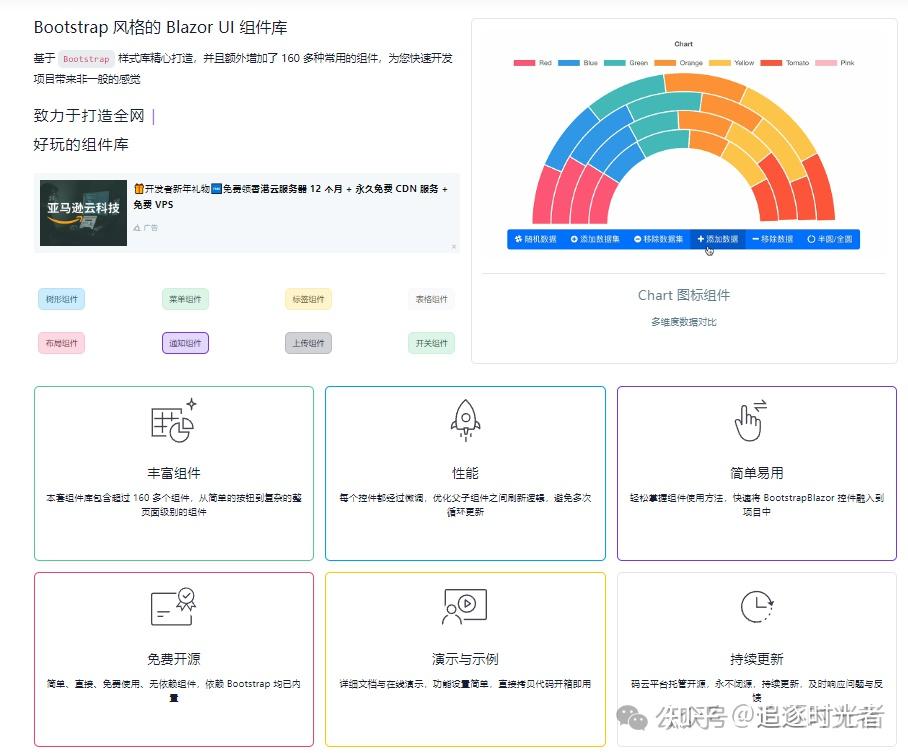Image resolution: width=908 pixels, height=753 pixels.
Task: Click the Green legend swatch on the chart
Action: (x=615, y=62)
